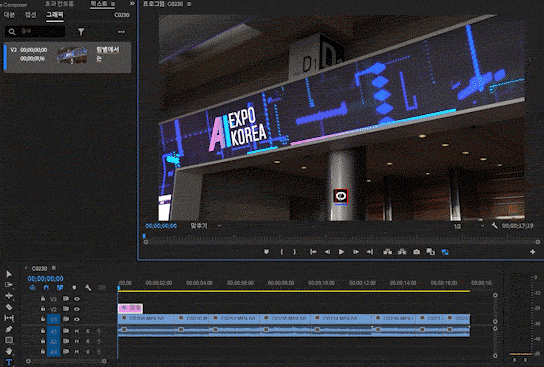
Task: Filter graphics with funnel icon
Action: (81, 32)
